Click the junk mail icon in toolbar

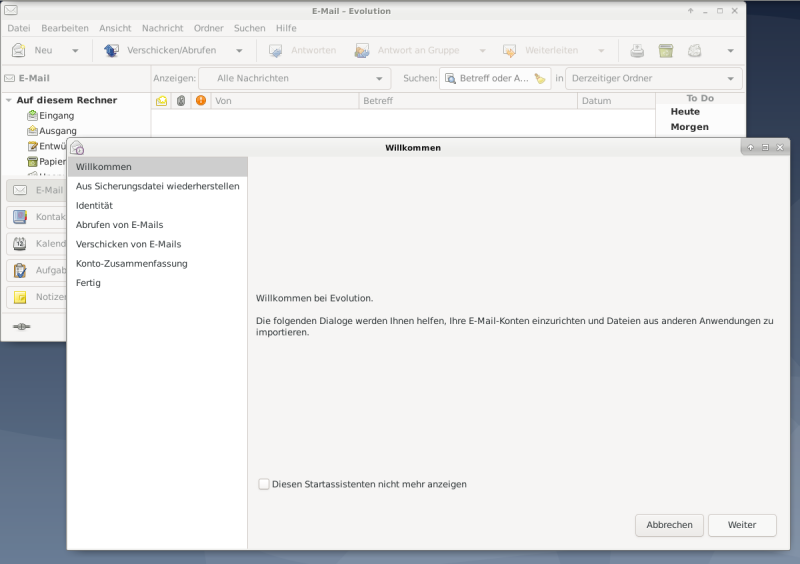[x=694, y=50]
